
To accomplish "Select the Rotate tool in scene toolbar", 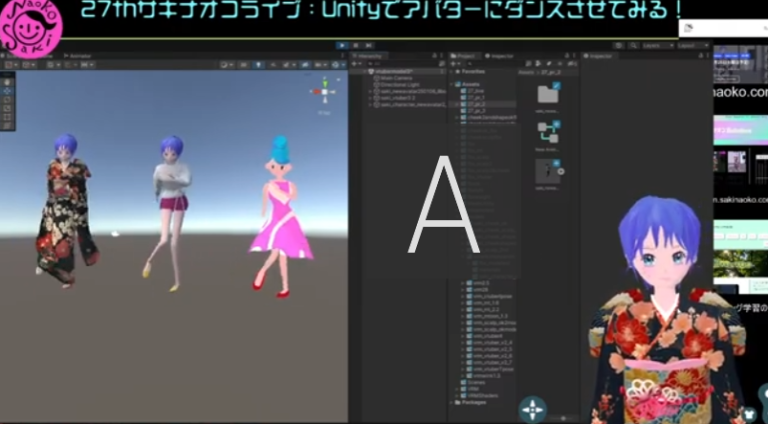I will click(x=9, y=98).
